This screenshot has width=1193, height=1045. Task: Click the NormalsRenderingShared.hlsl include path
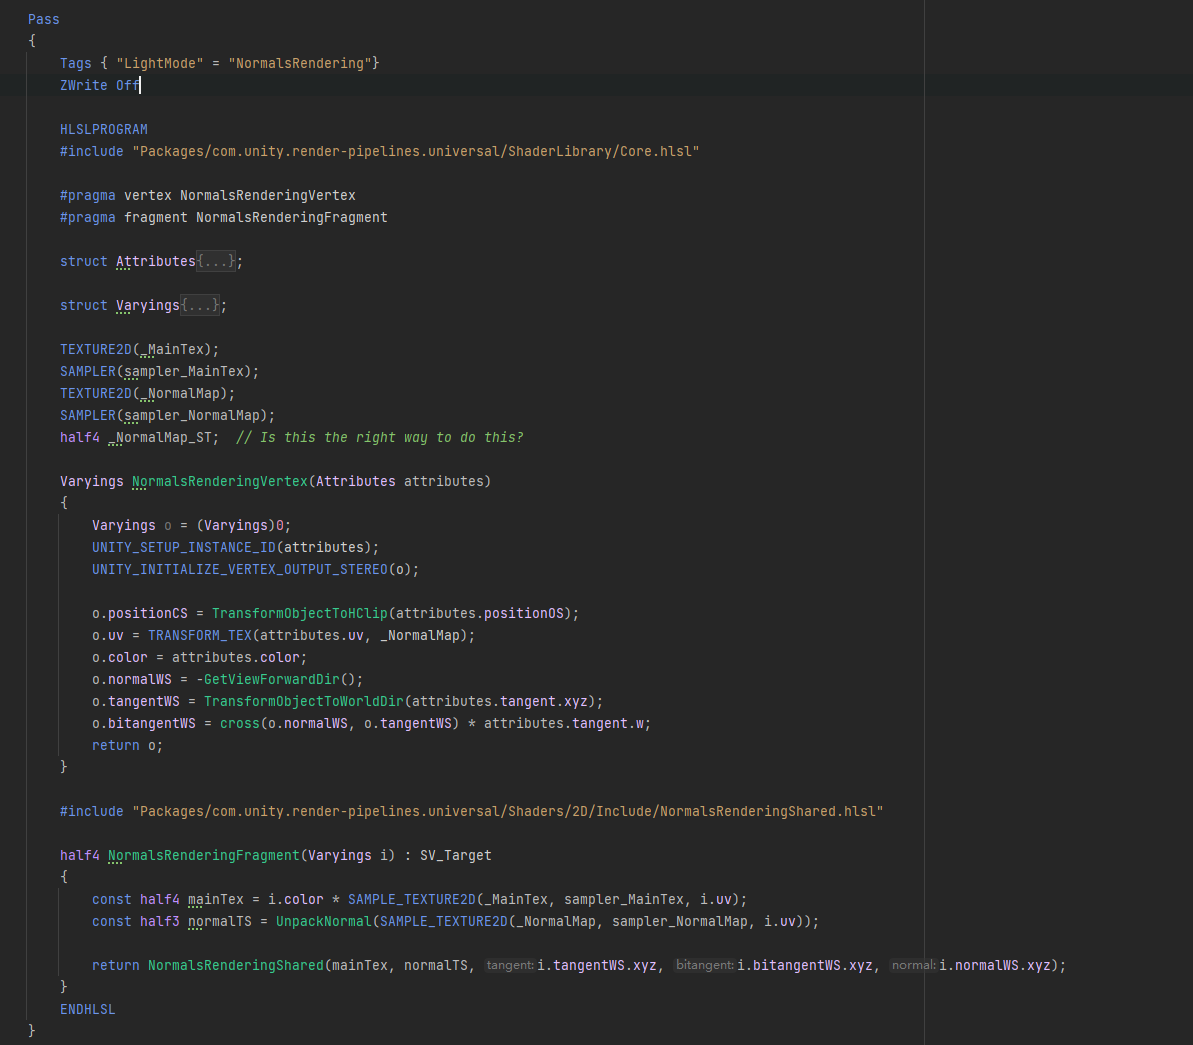pos(507,811)
